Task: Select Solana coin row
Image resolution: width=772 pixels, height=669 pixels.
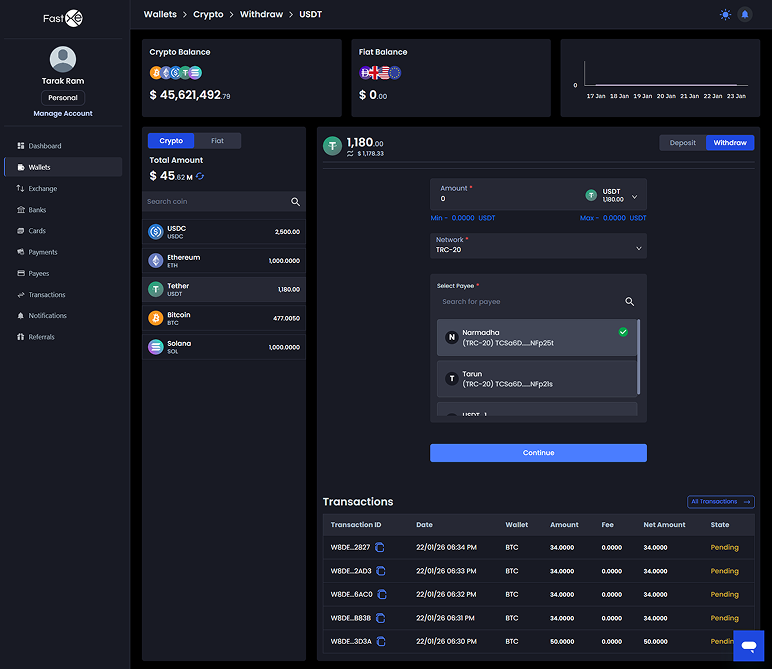Action: pyautogui.click(x=224, y=347)
